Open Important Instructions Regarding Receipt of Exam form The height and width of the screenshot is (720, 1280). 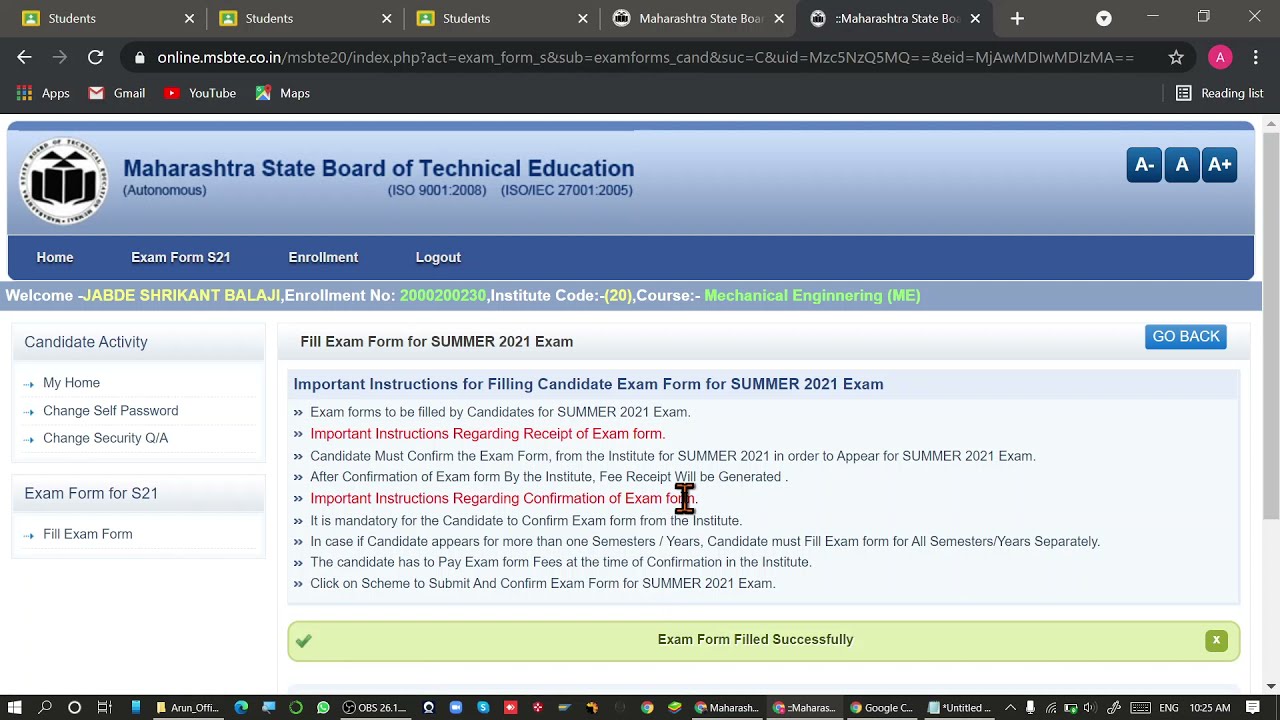[x=487, y=434]
